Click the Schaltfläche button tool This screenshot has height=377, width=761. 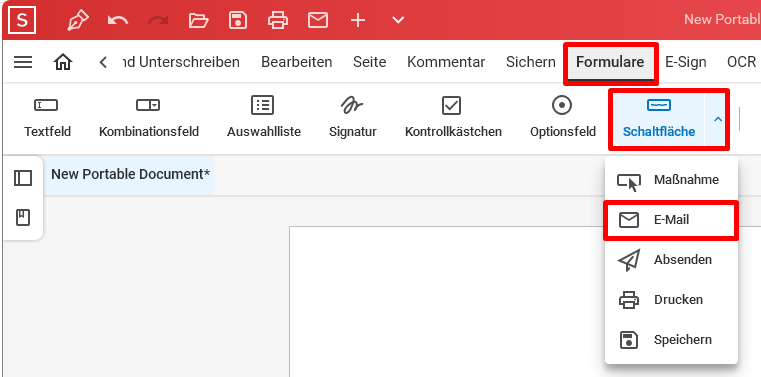point(659,118)
